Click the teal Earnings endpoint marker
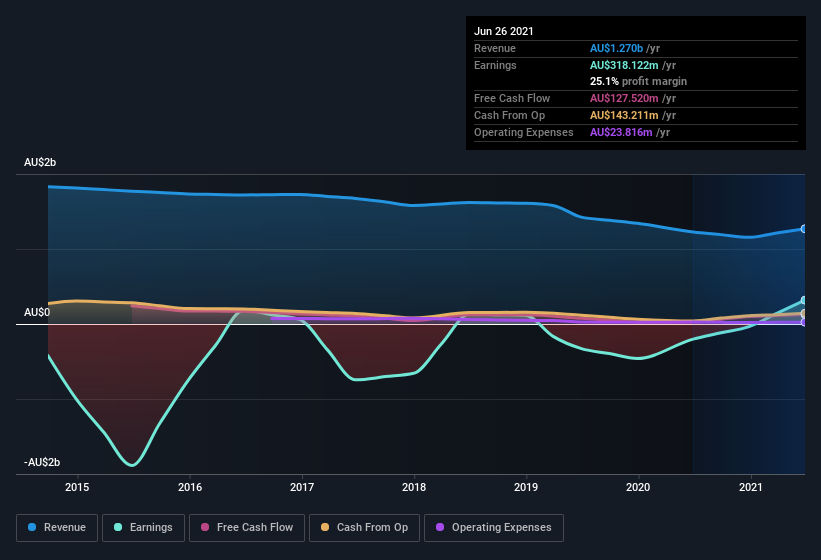 click(804, 300)
